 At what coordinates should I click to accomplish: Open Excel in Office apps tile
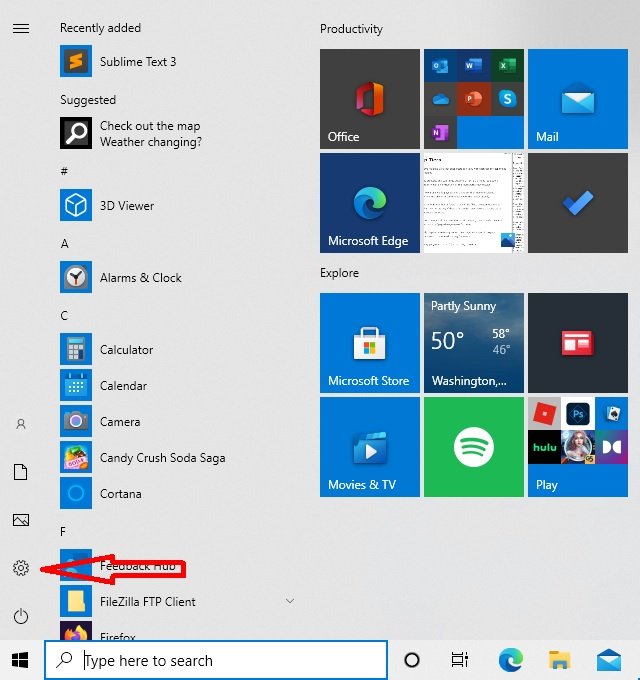pos(507,65)
